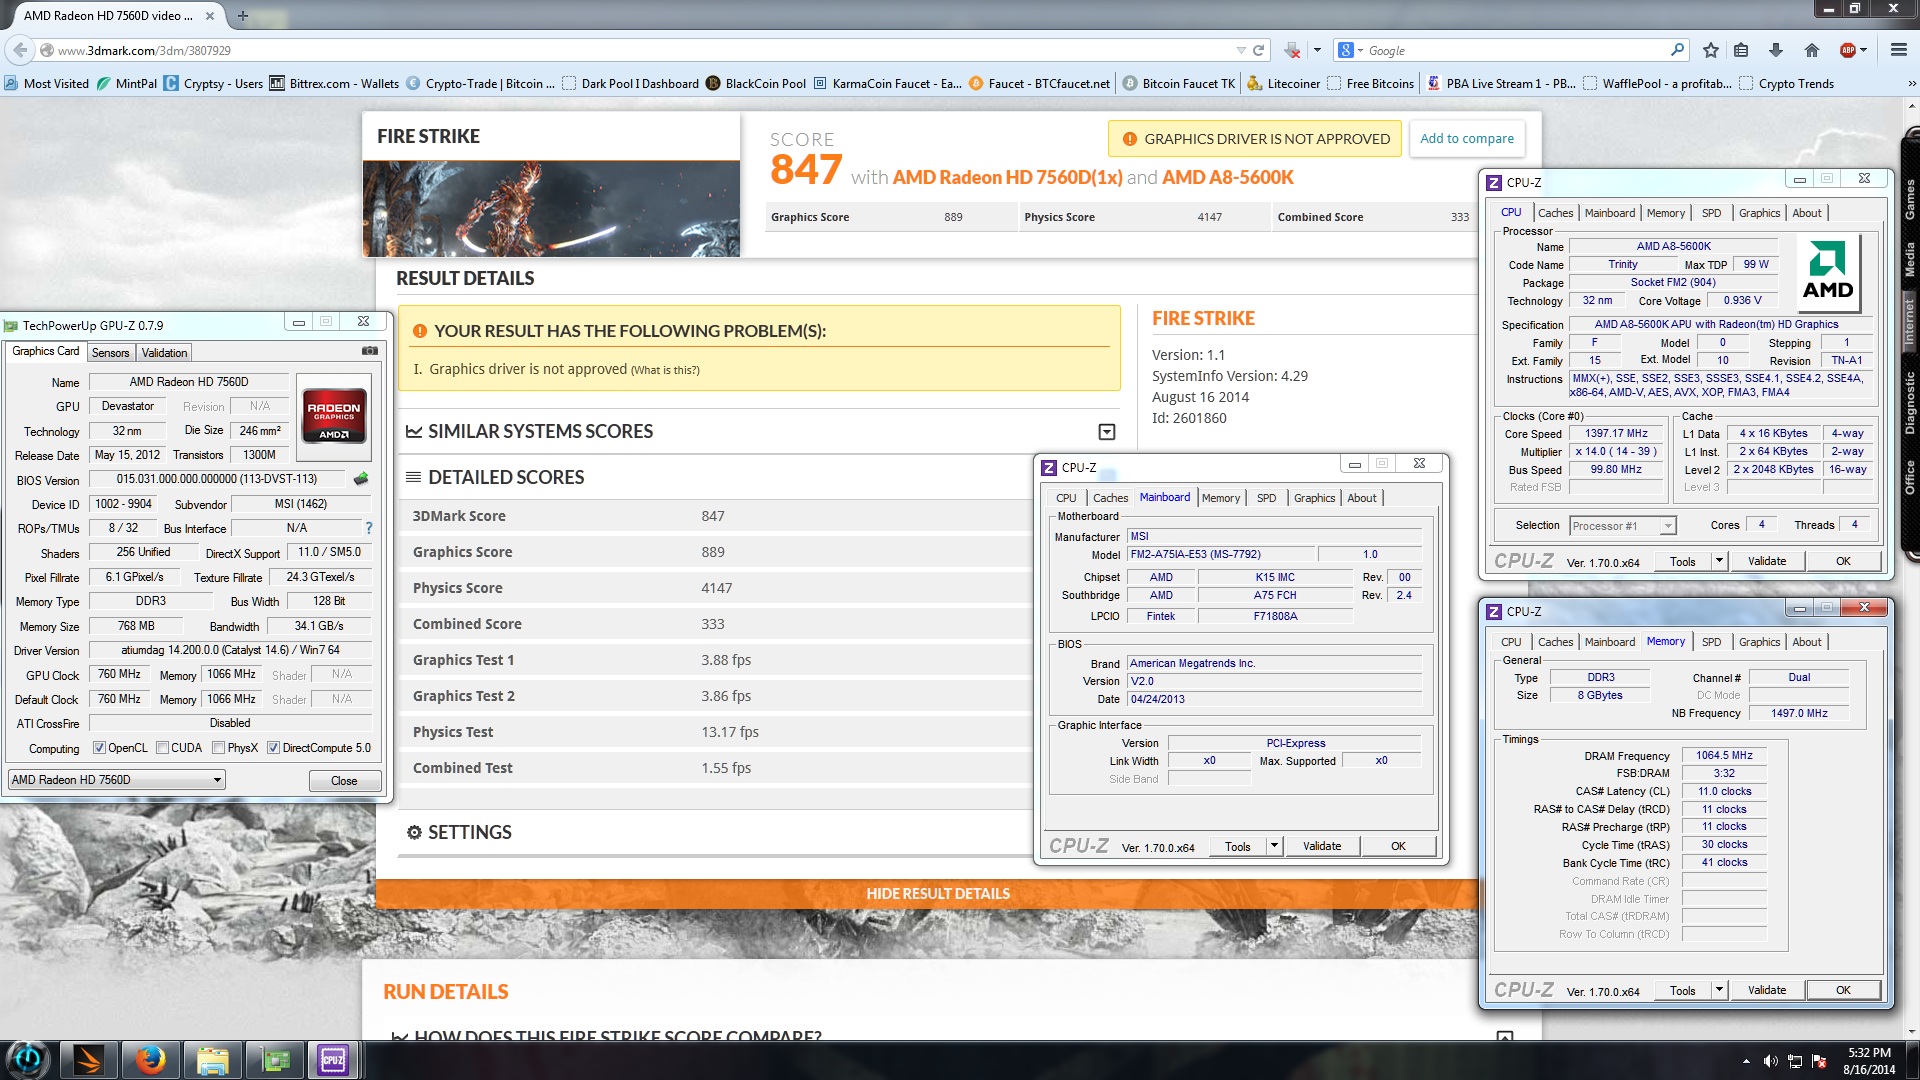Image resolution: width=1920 pixels, height=1080 pixels.
Task: Click the BIOS save chip icon in GPU-Z
Action: point(361,479)
